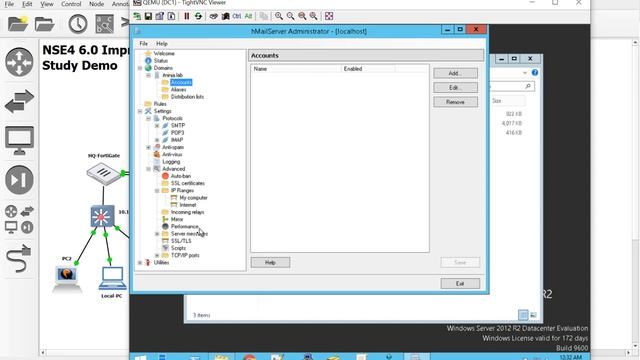The height and width of the screenshot is (360, 640).
Task: Open GNS3 Edit menu
Action: point(27,4)
